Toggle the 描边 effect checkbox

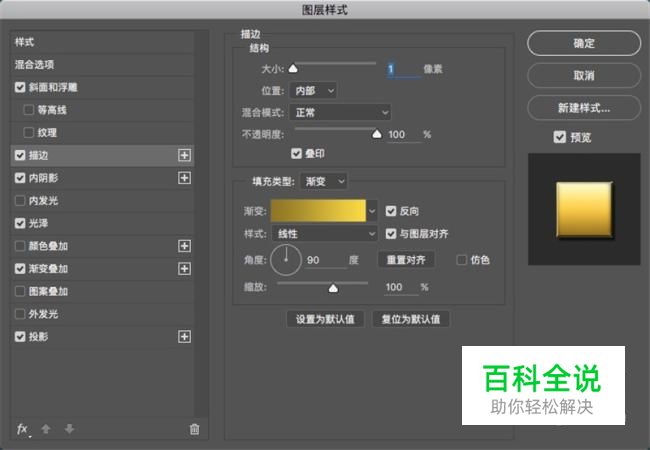(x=20, y=155)
